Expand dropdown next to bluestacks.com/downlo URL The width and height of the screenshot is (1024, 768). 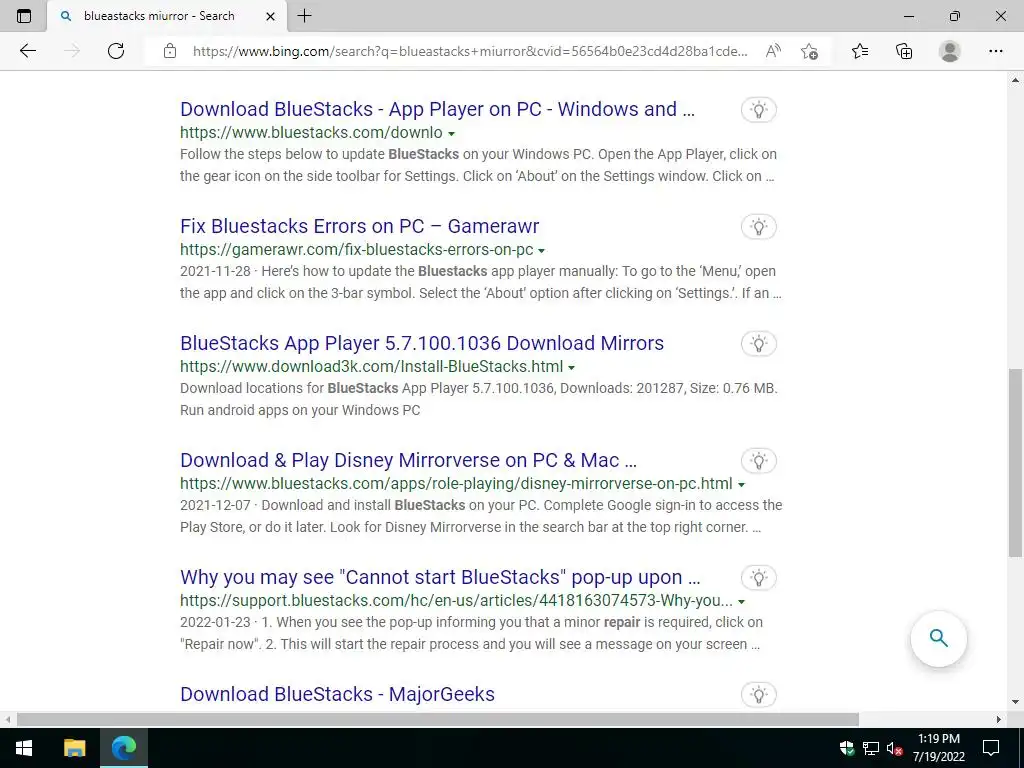pos(451,133)
